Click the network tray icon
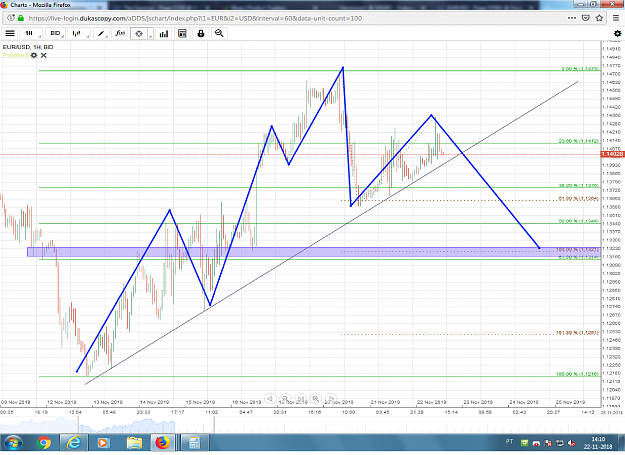This screenshot has width=625, height=455. point(560,443)
